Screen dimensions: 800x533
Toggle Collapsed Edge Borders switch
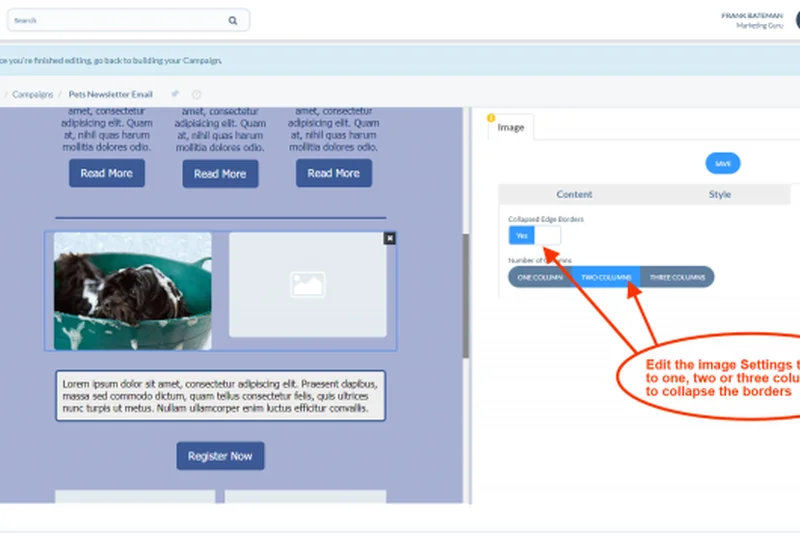[x=535, y=236]
